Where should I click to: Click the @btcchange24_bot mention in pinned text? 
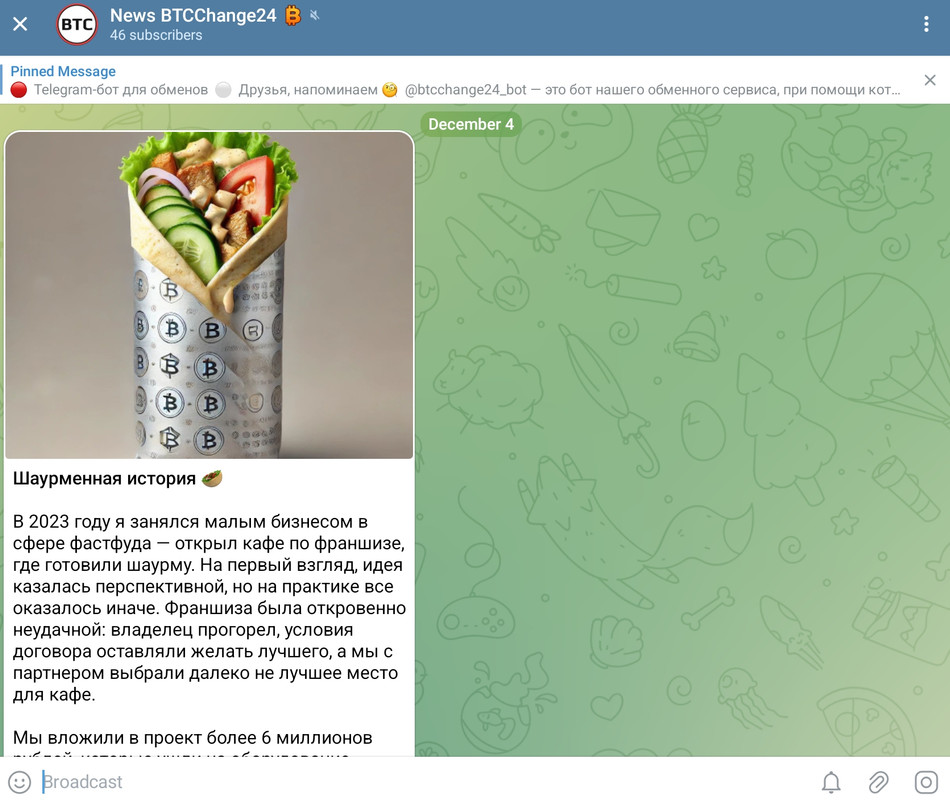(465, 90)
